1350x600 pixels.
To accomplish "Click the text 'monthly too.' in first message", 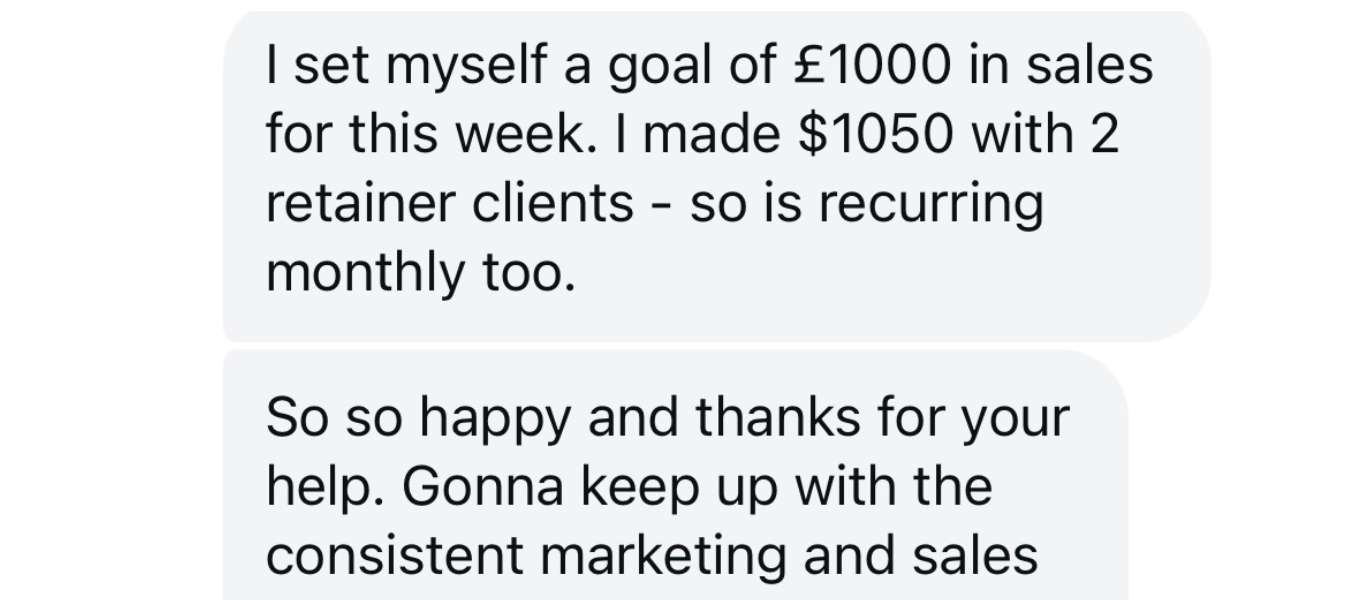I will coord(421,274).
